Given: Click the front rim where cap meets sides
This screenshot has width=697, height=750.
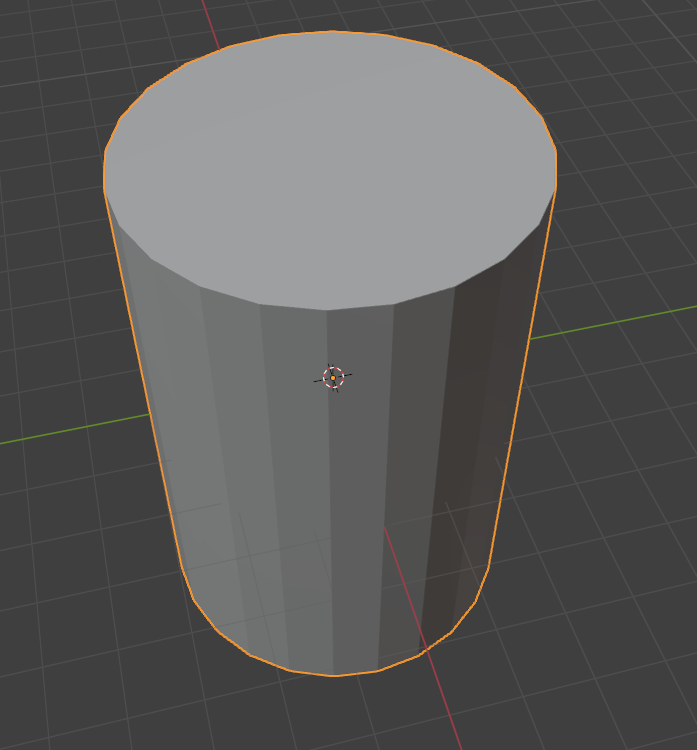Looking at the screenshot, I should click(328, 309).
